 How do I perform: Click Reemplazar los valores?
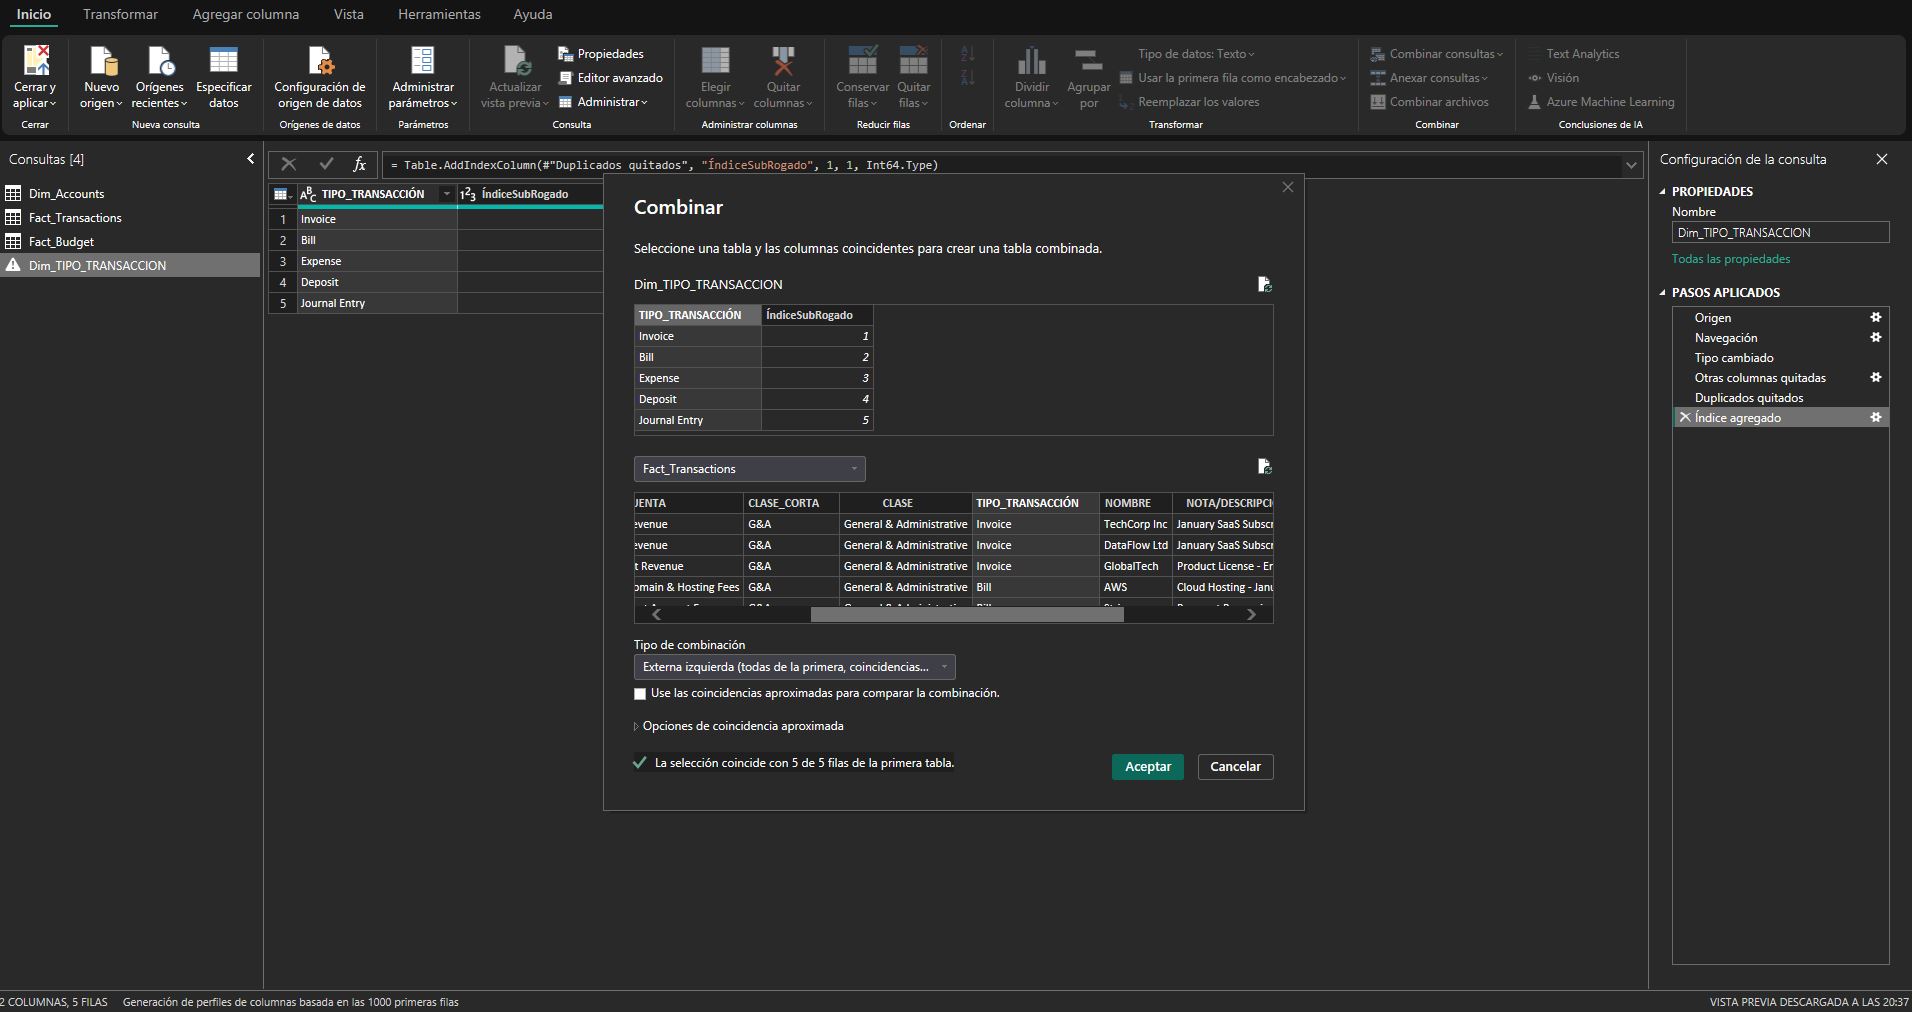click(x=1190, y=102)
